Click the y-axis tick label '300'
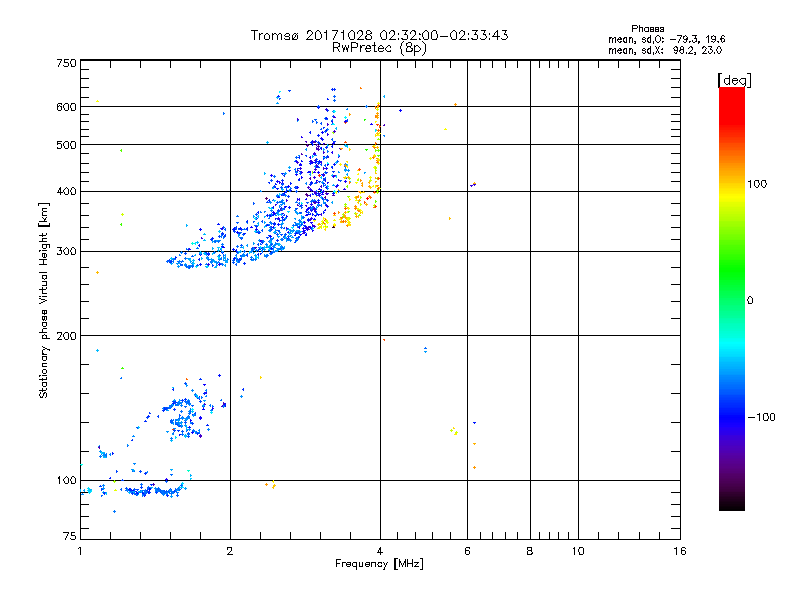This screenshot has width=800, height=600. 66,252
